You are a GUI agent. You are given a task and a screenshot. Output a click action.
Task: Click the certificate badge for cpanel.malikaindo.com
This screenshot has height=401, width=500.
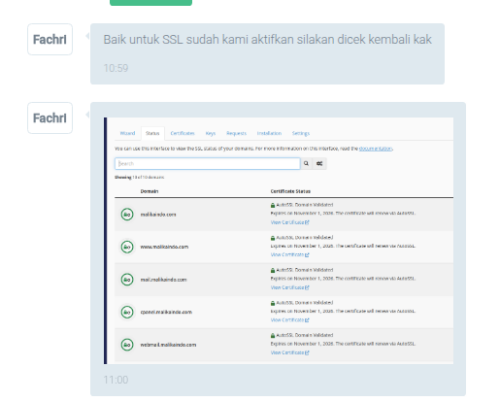click(x=127, y=312)
